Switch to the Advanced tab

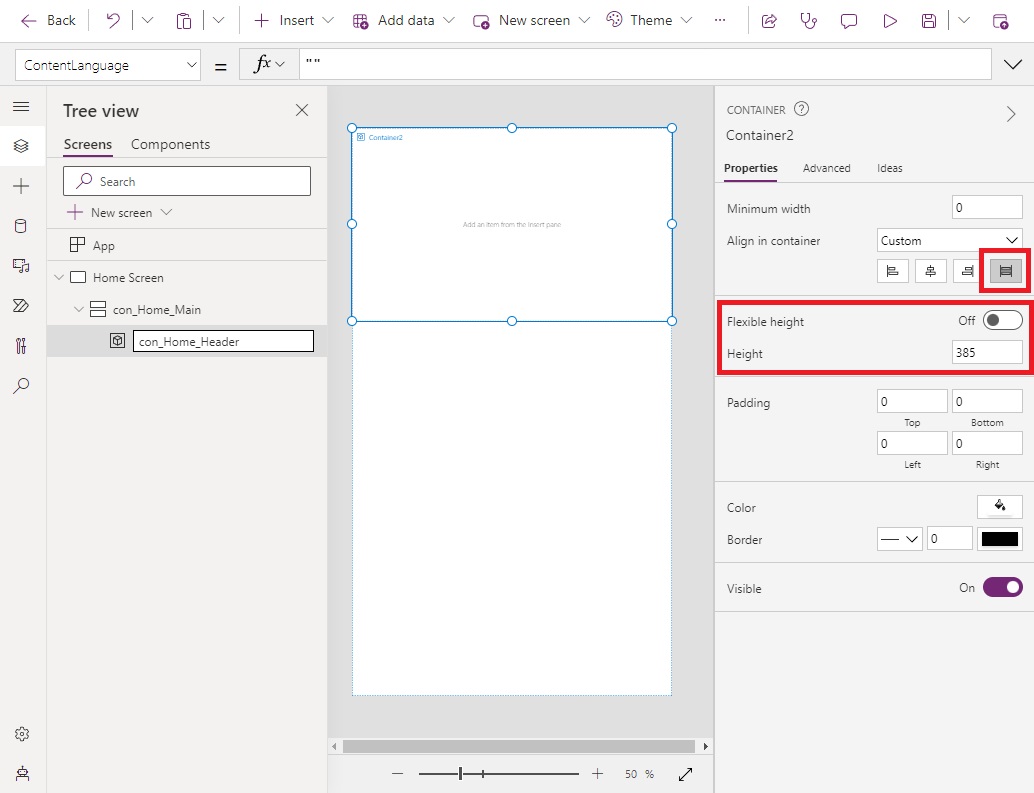pos(826,168)
